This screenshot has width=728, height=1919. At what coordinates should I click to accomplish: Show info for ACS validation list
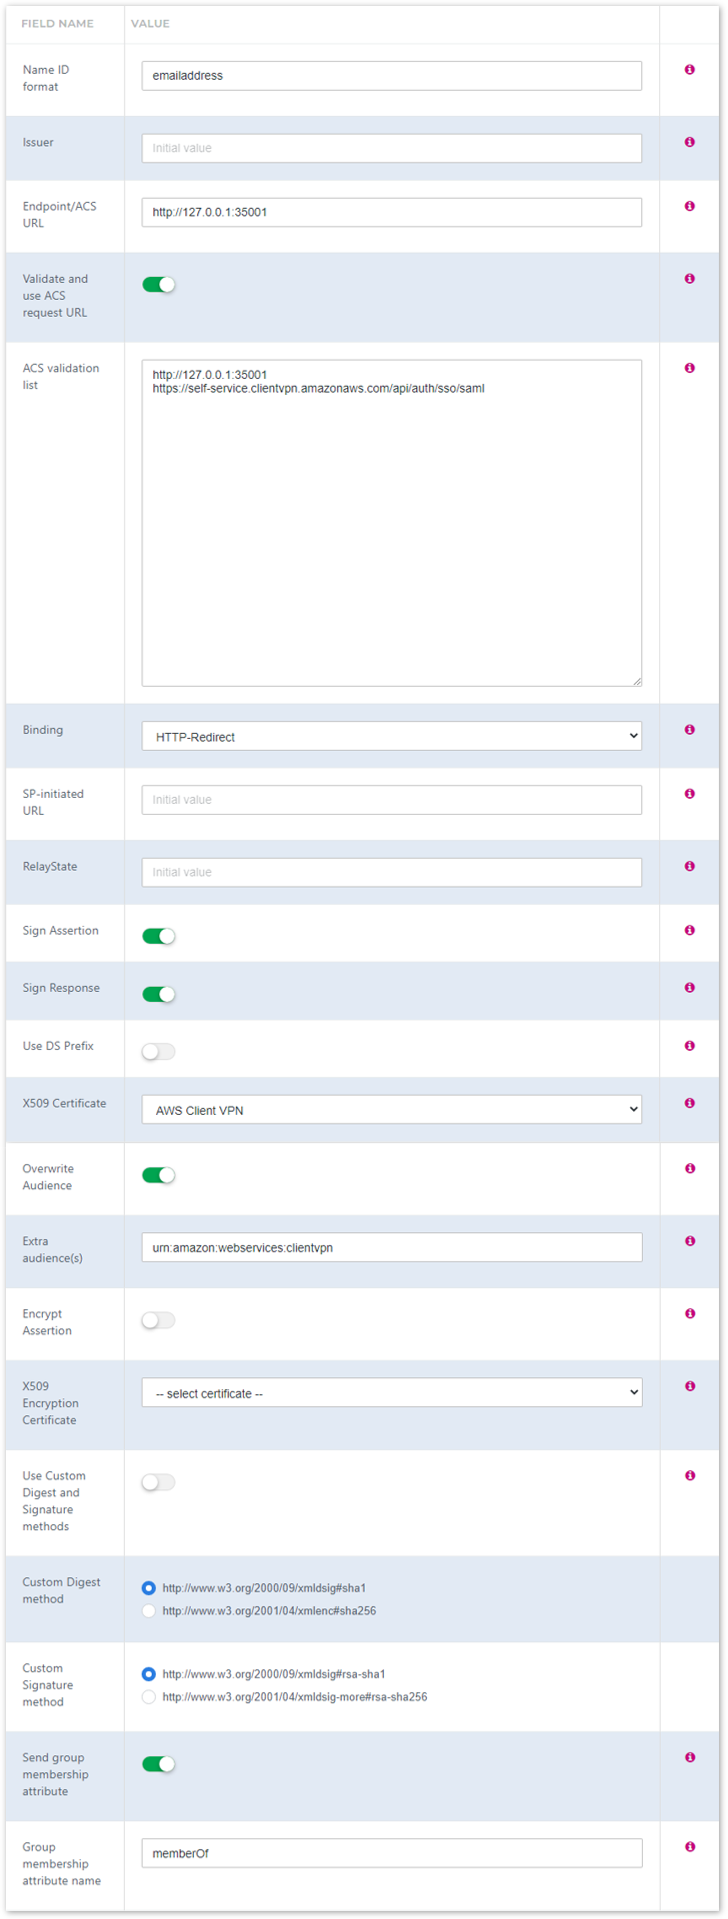(689, 368)
